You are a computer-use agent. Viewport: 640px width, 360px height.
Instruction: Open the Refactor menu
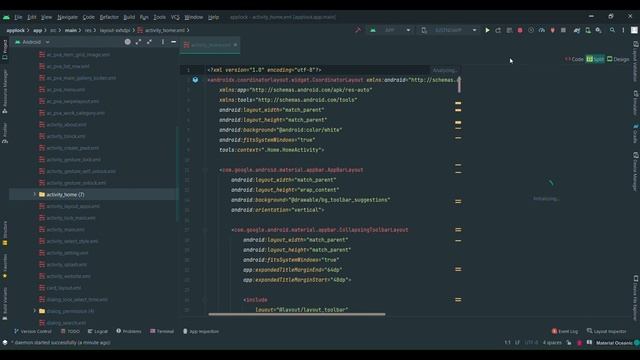tap(109, 17)
